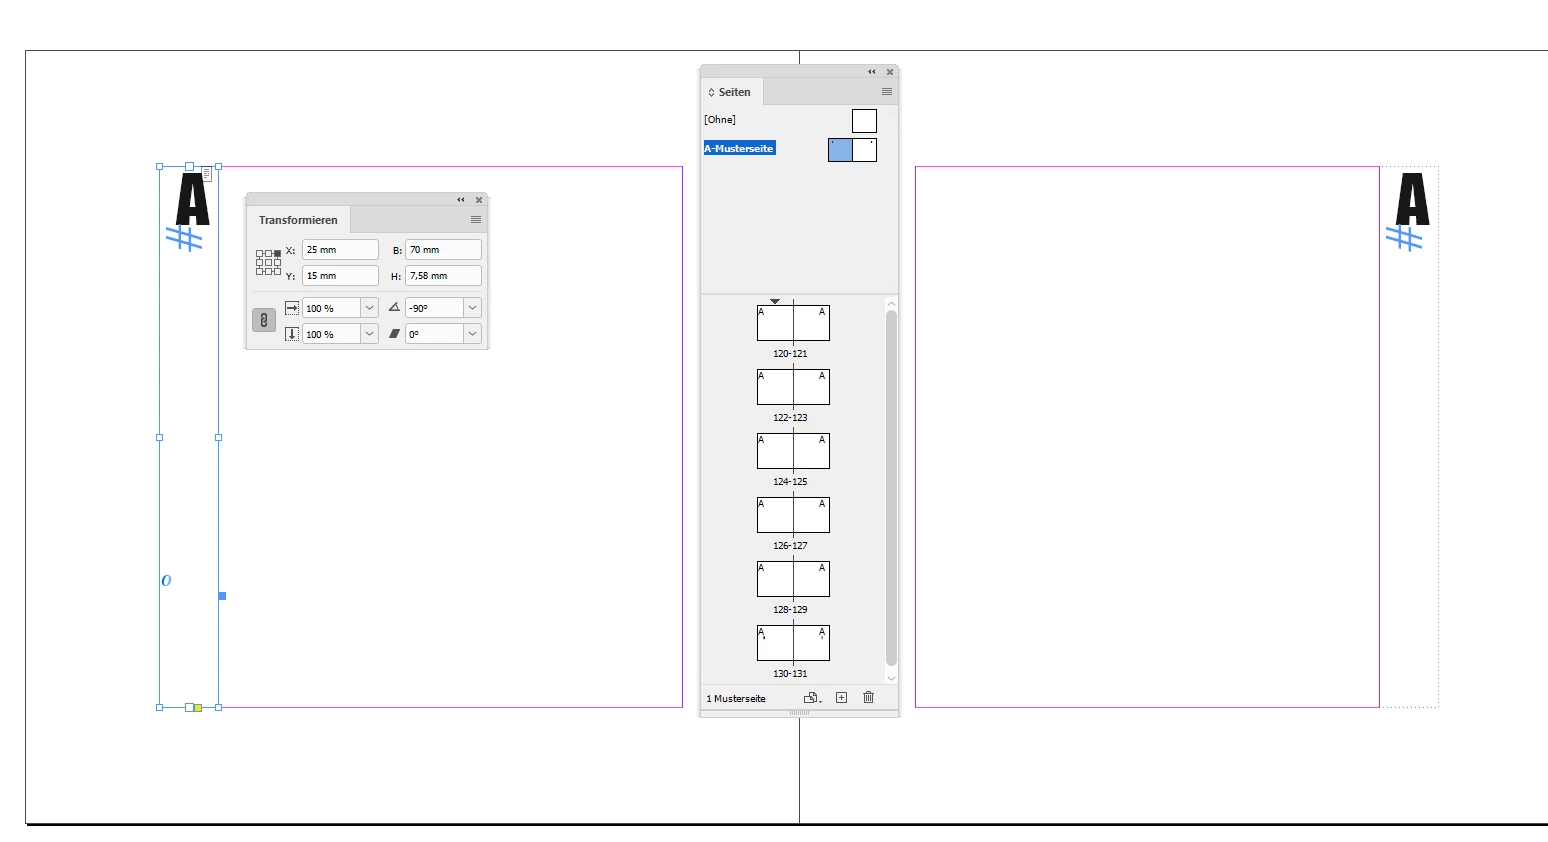The height and width of the screenshot is (842, 1548).
Task: Select spread thumbnail 122-123
Action: (x=793, y=387)
